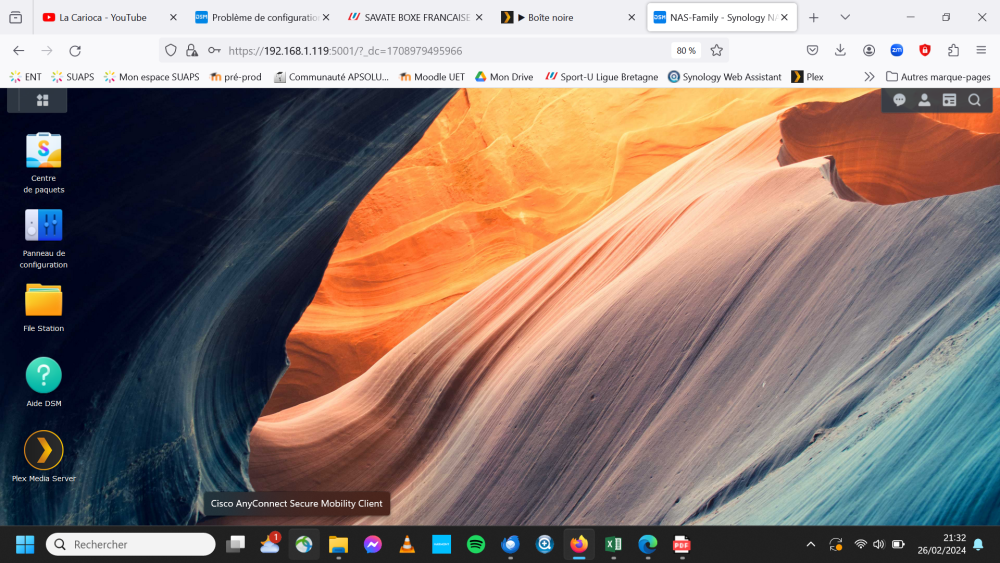The width and height of the screenshot is (1000, 563).
Task: Open clock and date 21:32 panel
Action: point(941,545)
